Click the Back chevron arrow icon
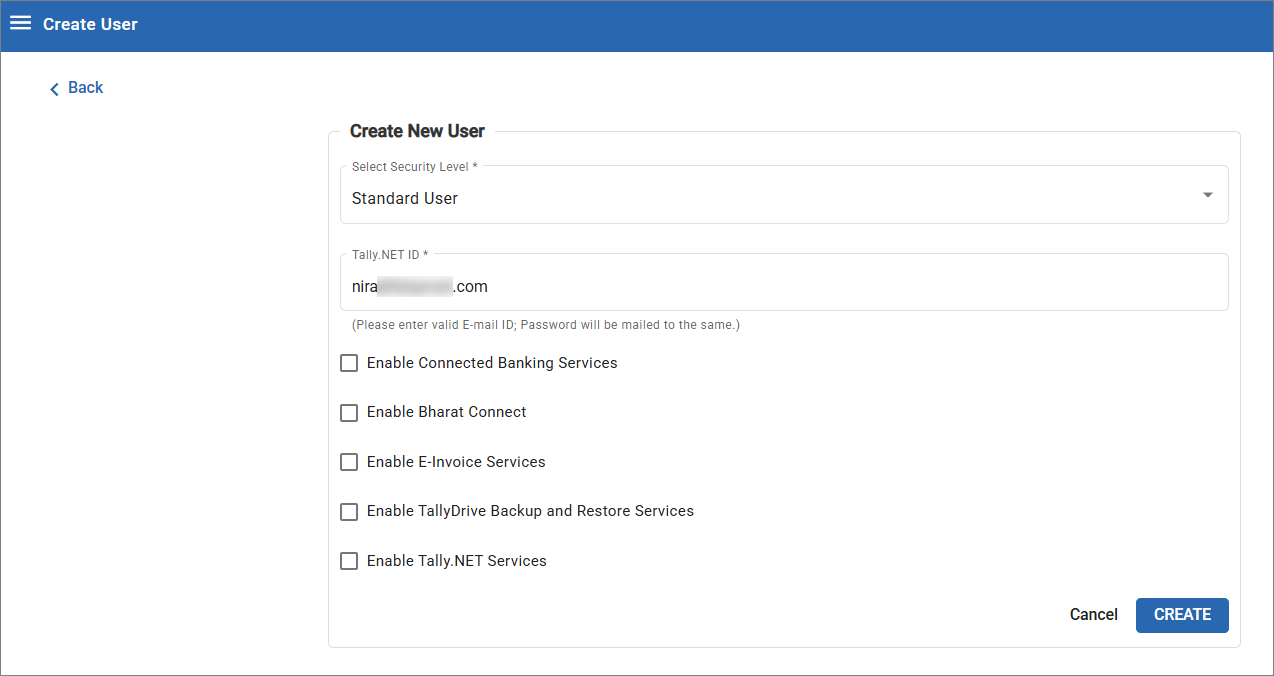 [54, 89]
